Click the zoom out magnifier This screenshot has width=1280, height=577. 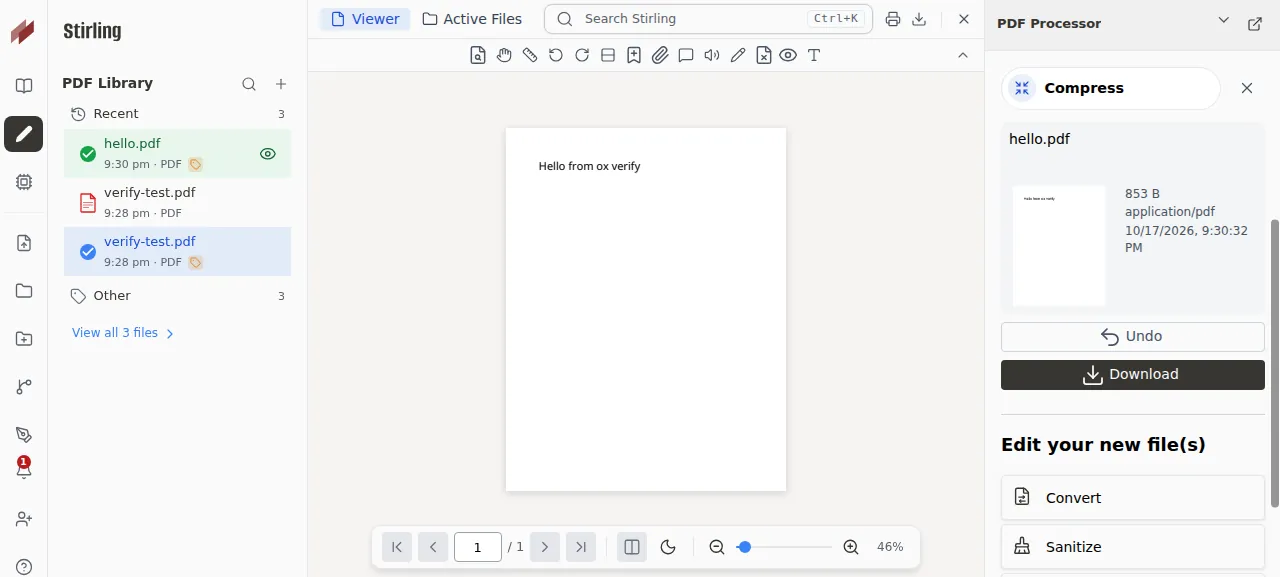click(717, 547)
